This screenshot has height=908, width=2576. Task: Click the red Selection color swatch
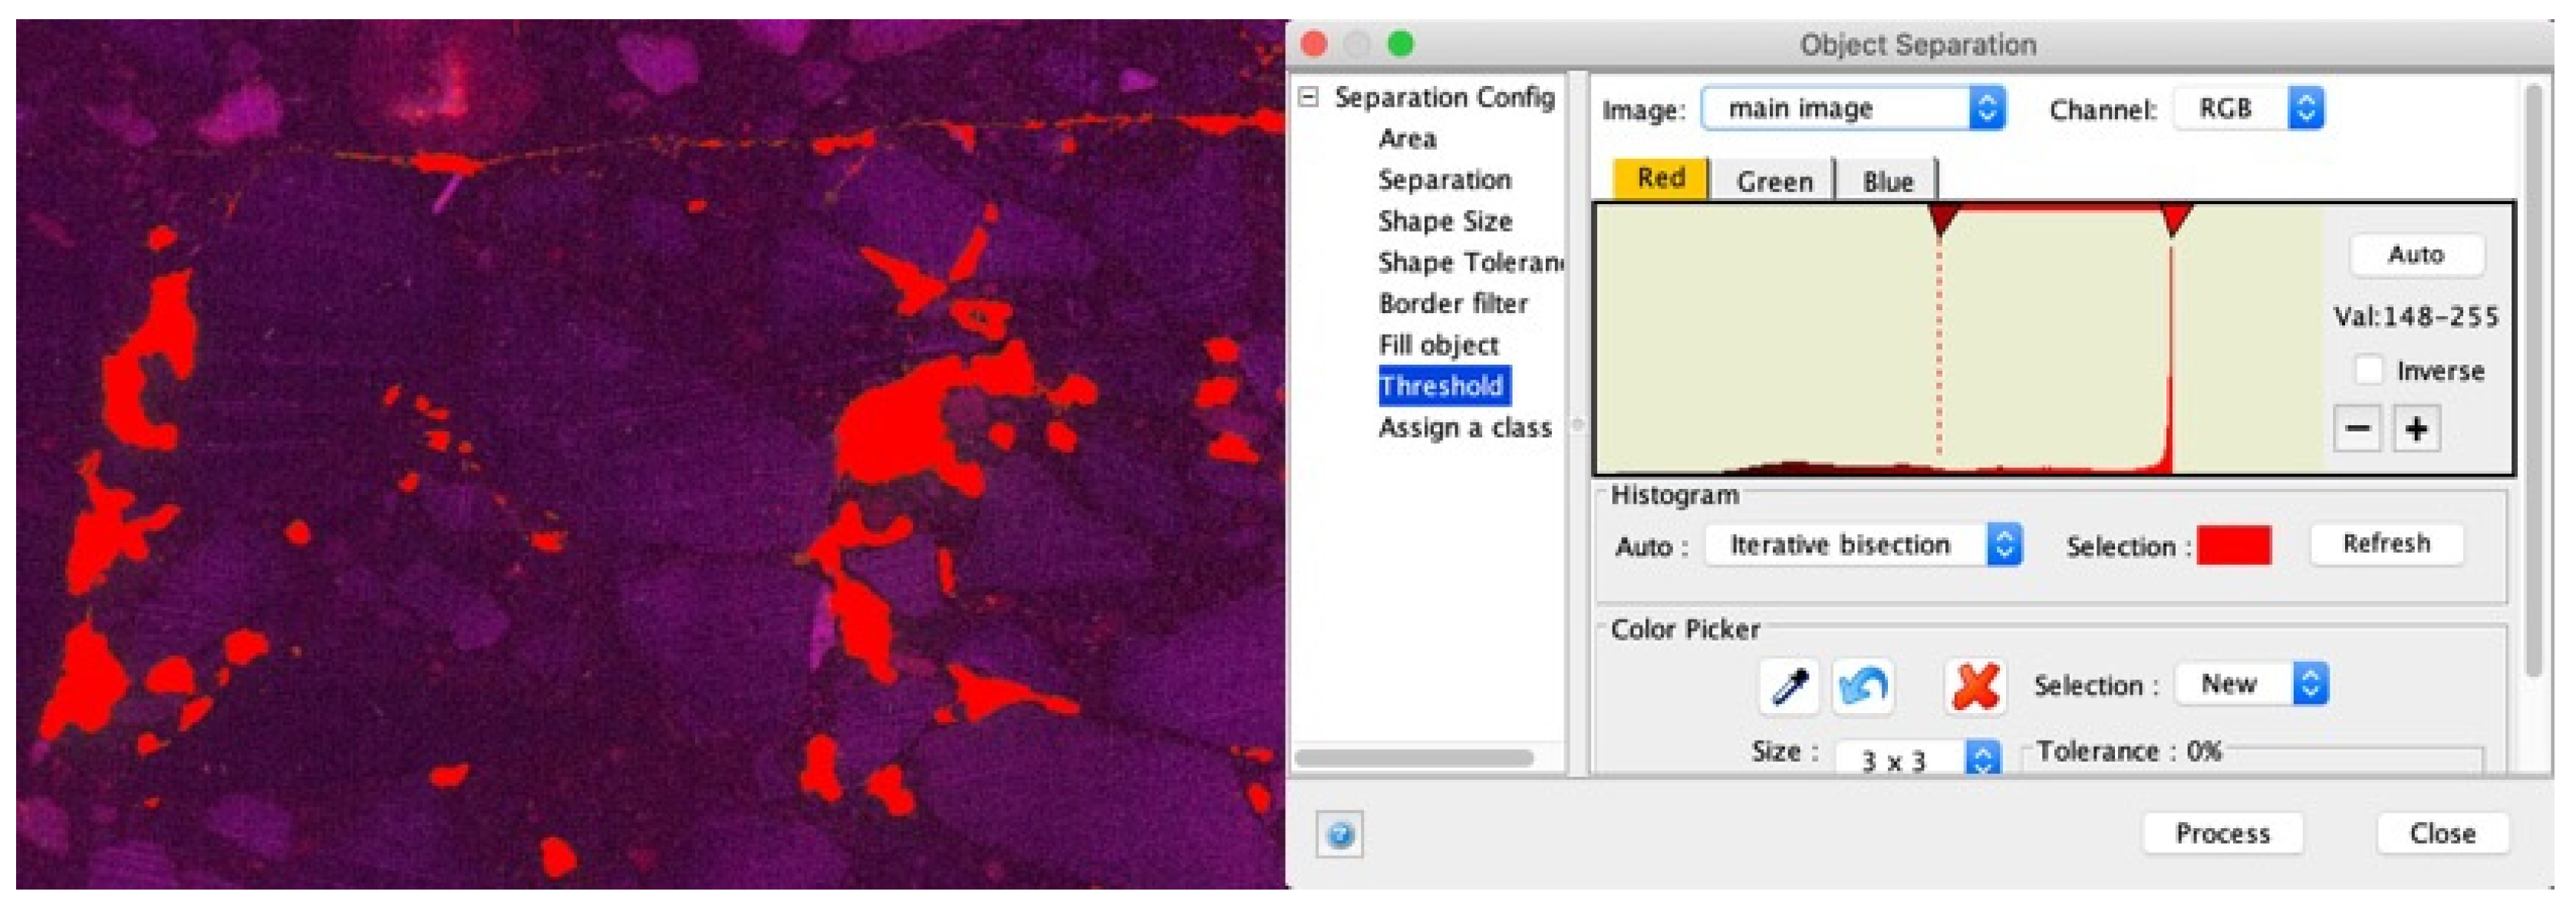2233,546
